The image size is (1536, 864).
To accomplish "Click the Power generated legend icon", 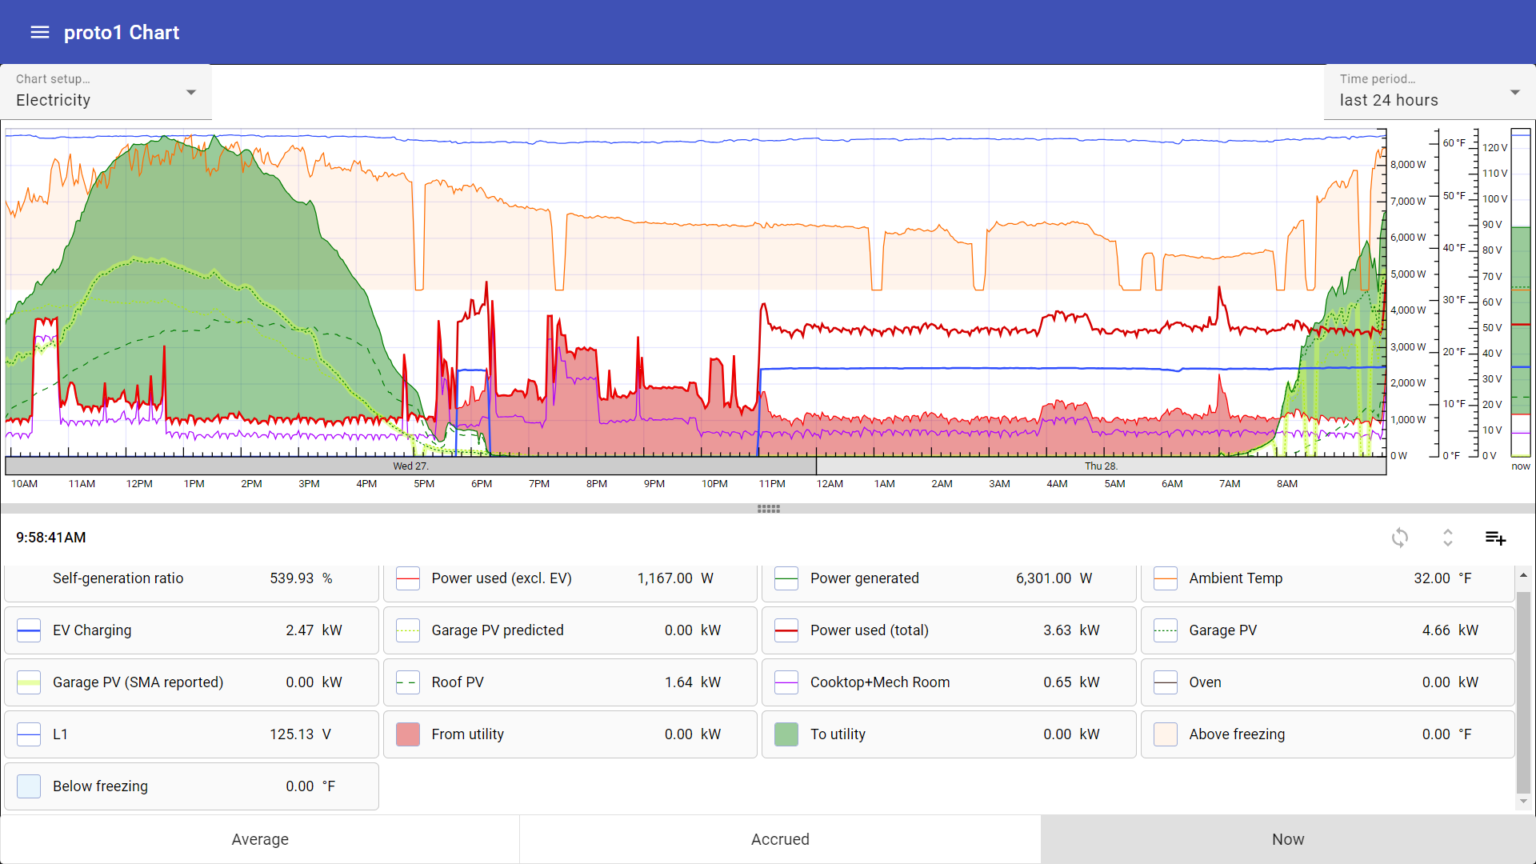I will coord(786,578).
